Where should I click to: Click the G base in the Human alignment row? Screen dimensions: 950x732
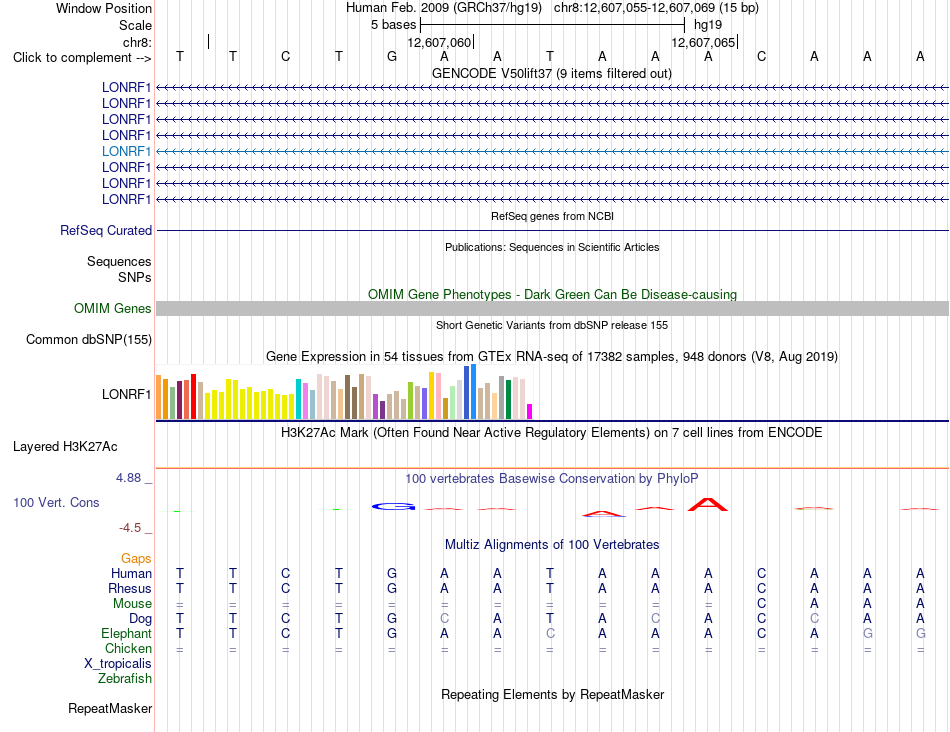(x=392, y=573)
